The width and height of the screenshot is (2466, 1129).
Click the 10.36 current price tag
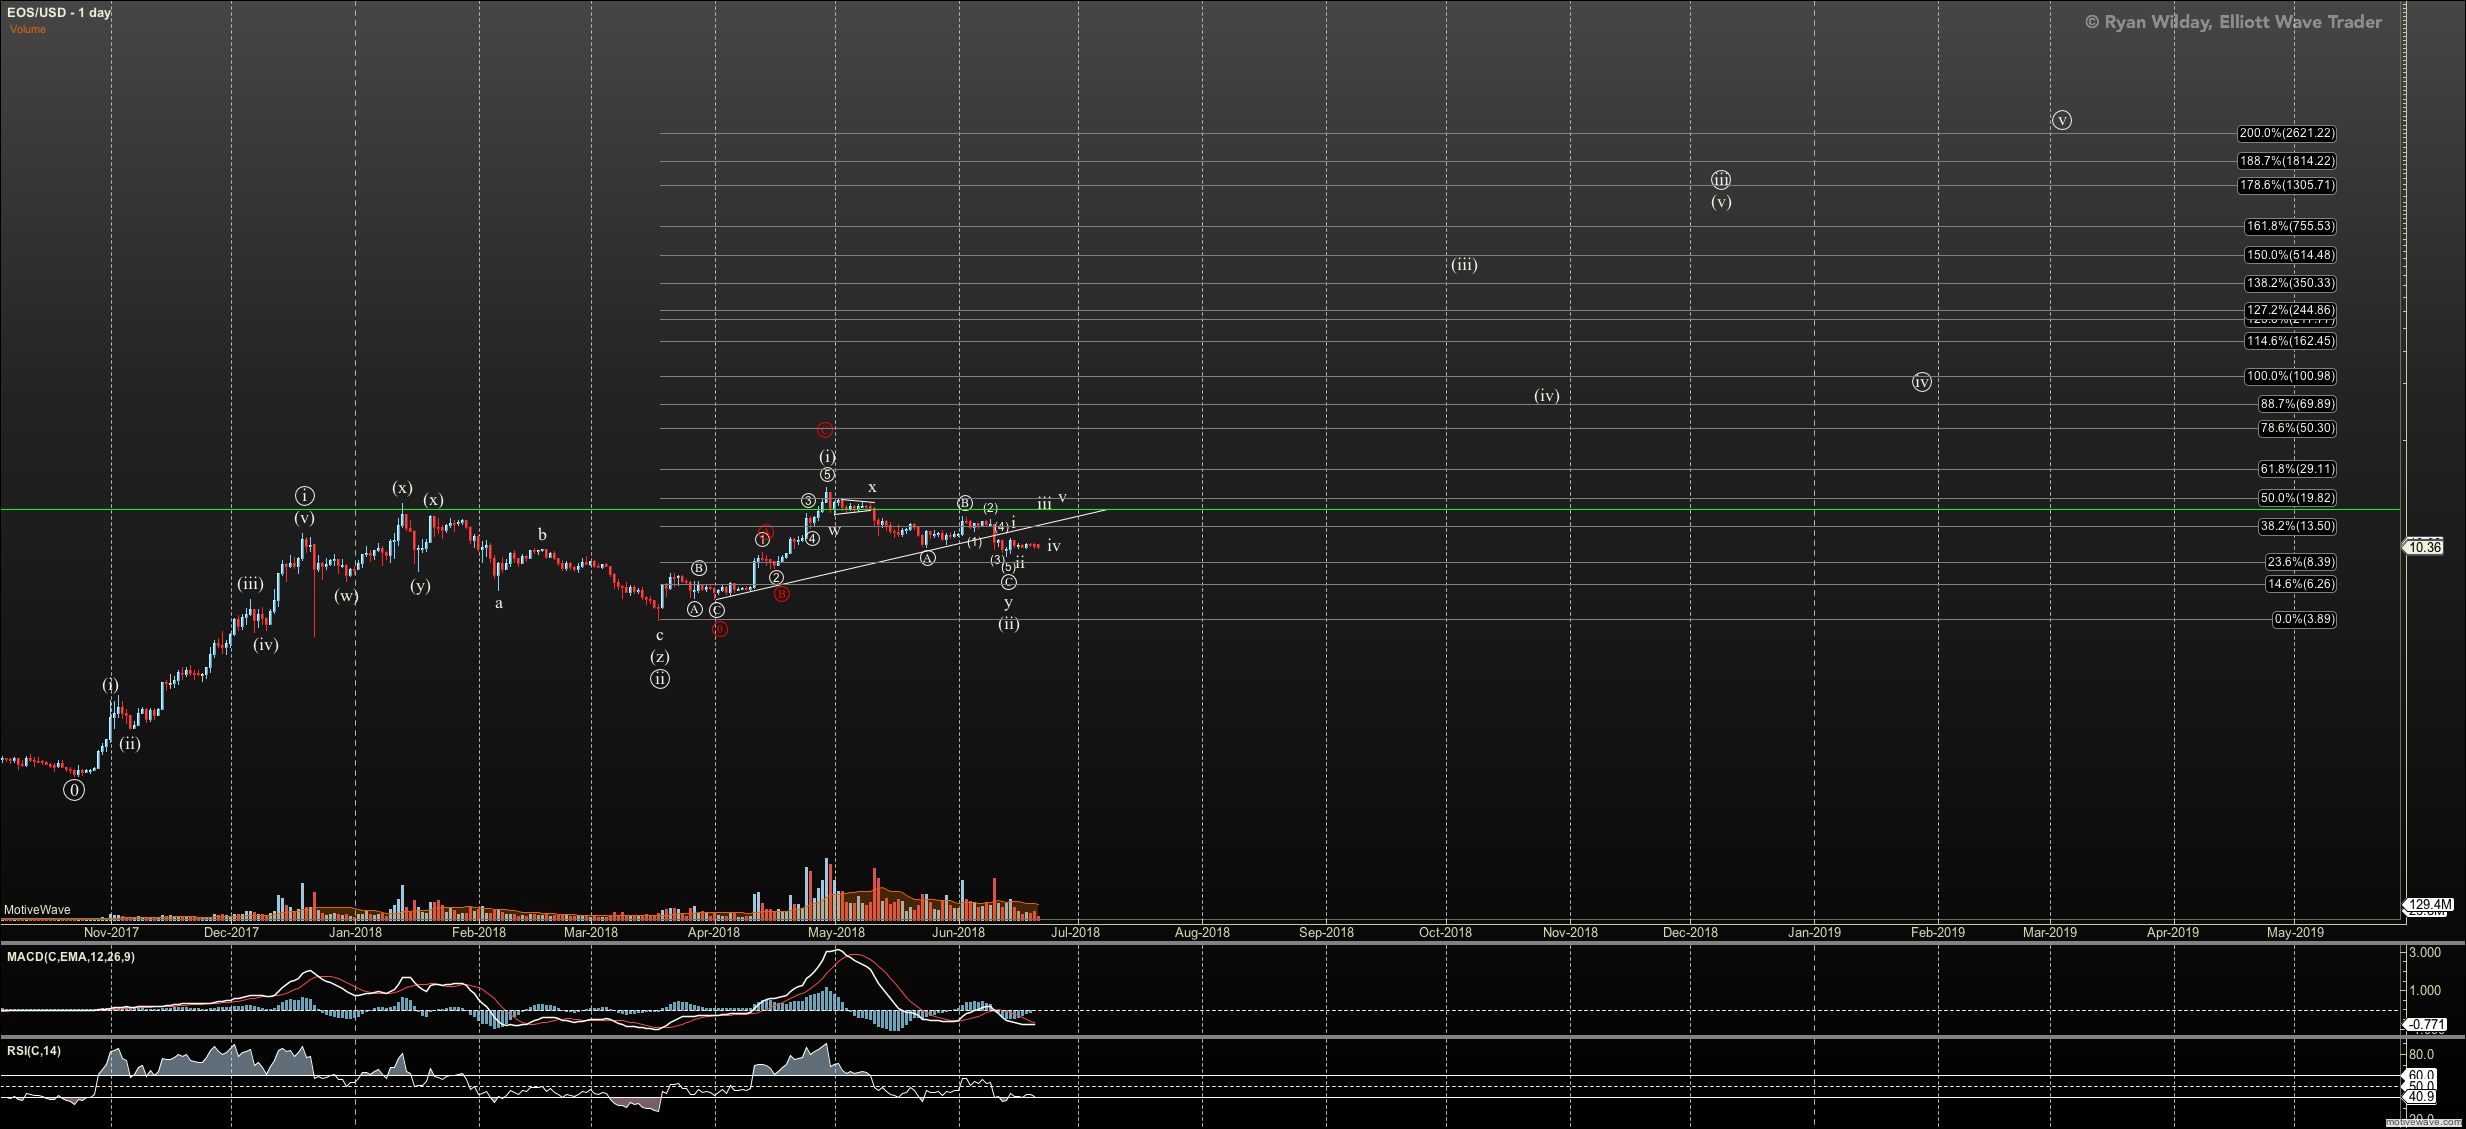pos(2424,547)
